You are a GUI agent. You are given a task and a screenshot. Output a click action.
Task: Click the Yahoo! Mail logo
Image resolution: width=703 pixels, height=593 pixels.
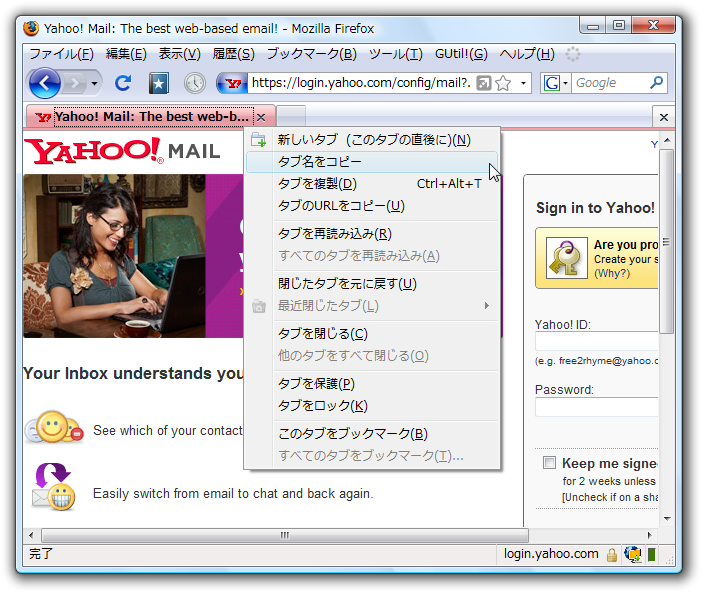122,151
